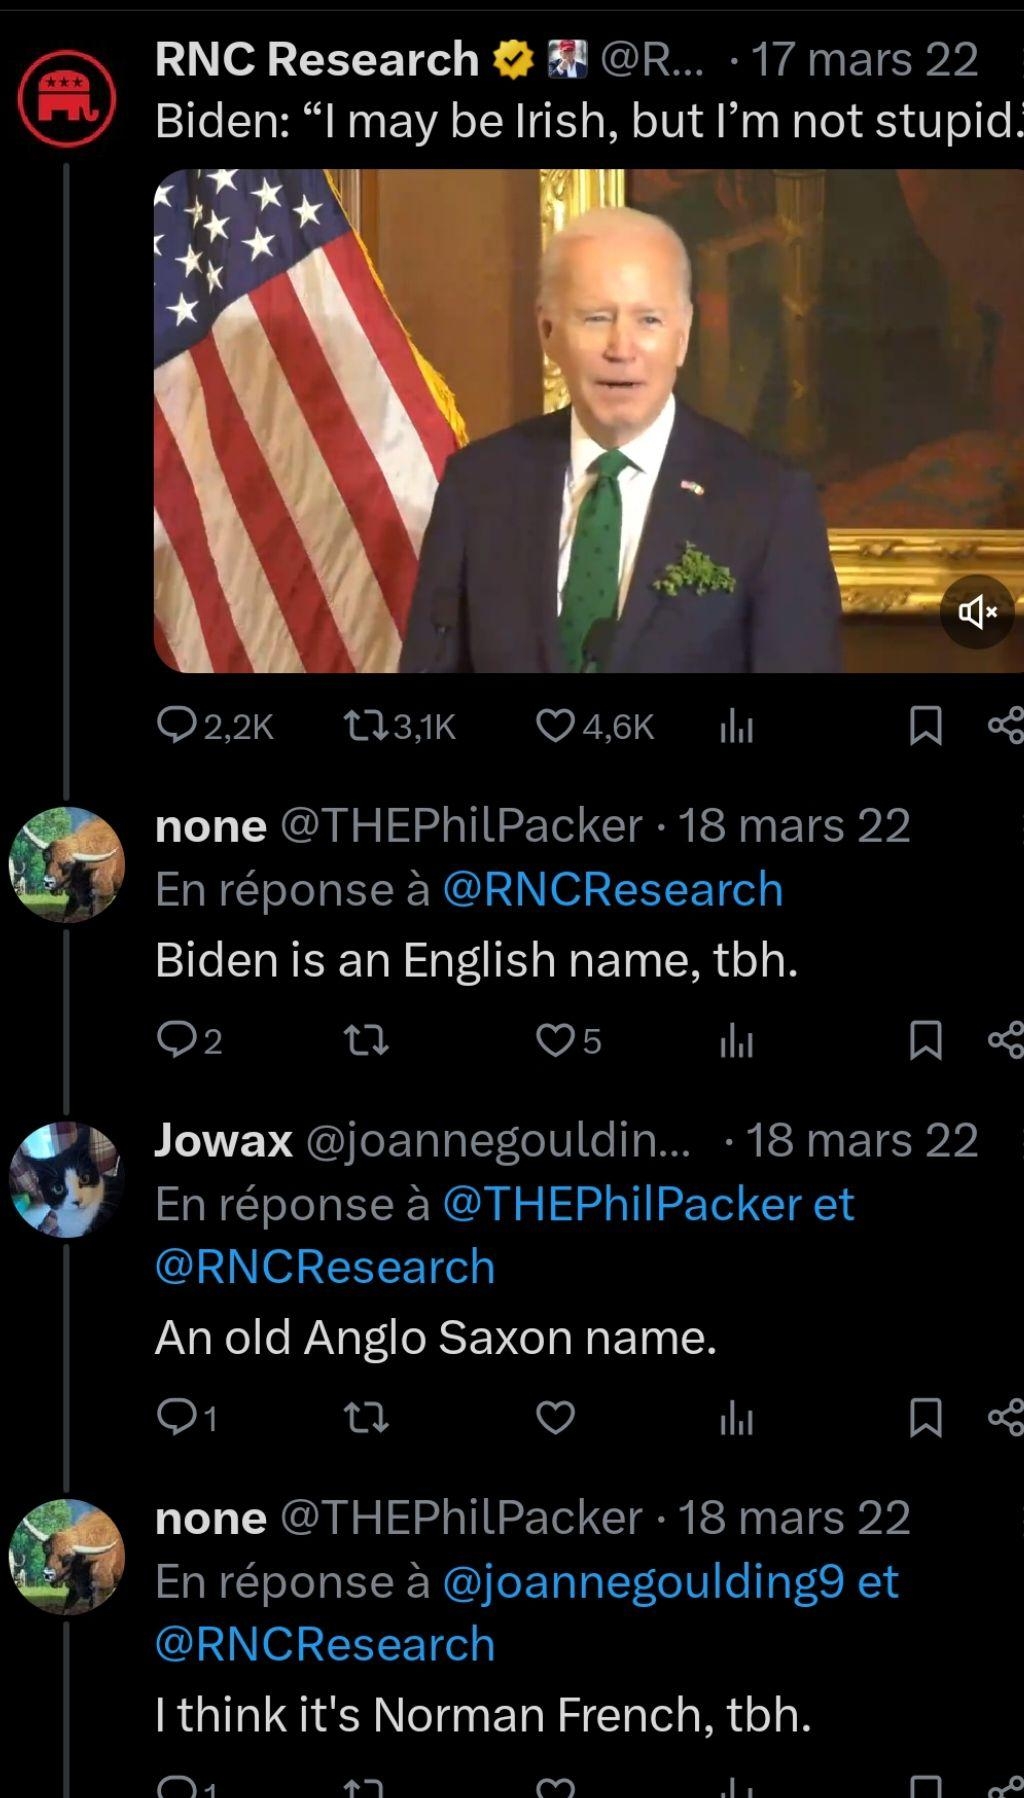Open Jowax's cat profile avatar

[x=67, y=1180]
